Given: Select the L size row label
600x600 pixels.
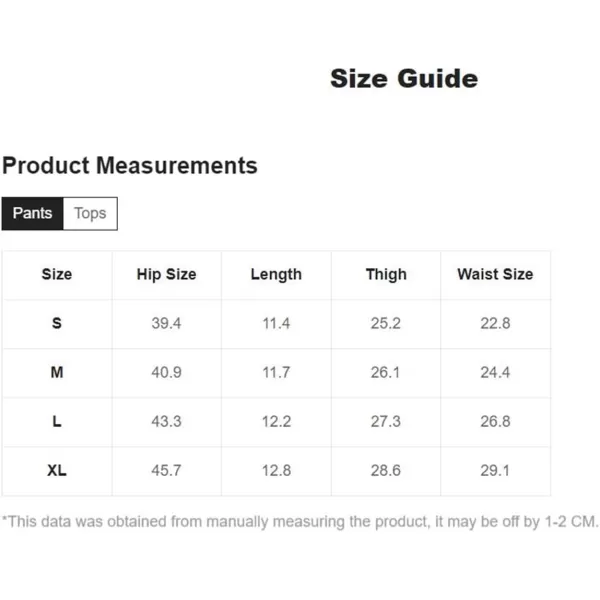Looking at the screenshot, I should click(57, 421).
